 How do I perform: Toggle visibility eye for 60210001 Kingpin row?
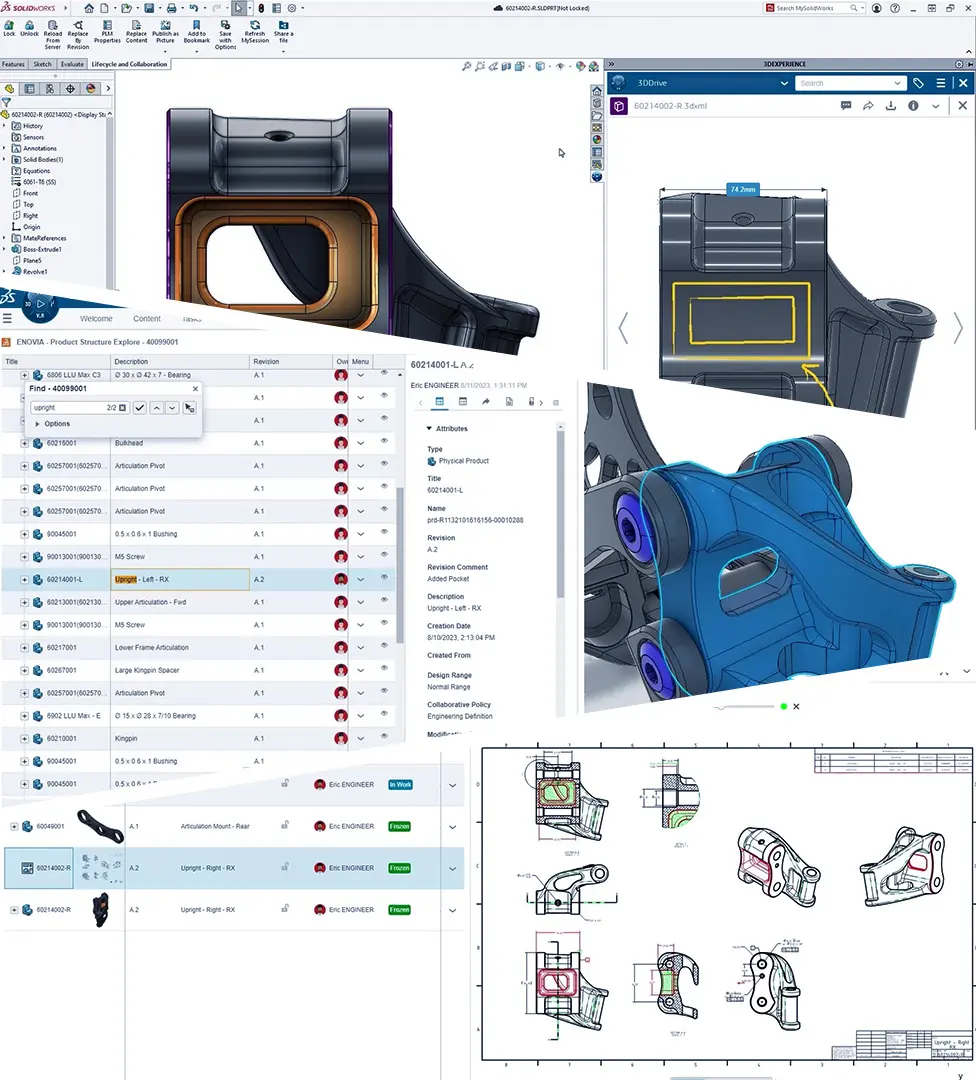384,736
